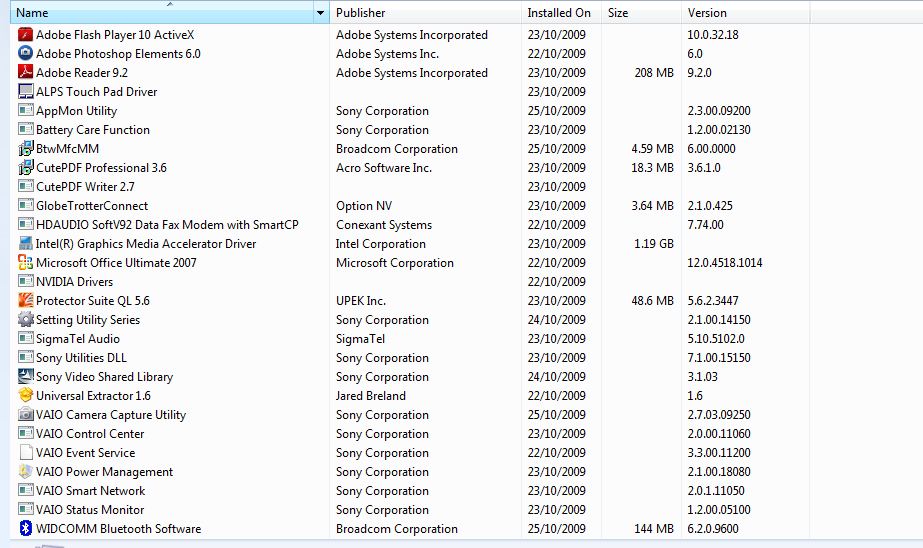Screen dimensions: 923x548
Task: Click the version 12.0.4518.1014 cell
Action: pos(725,263)
